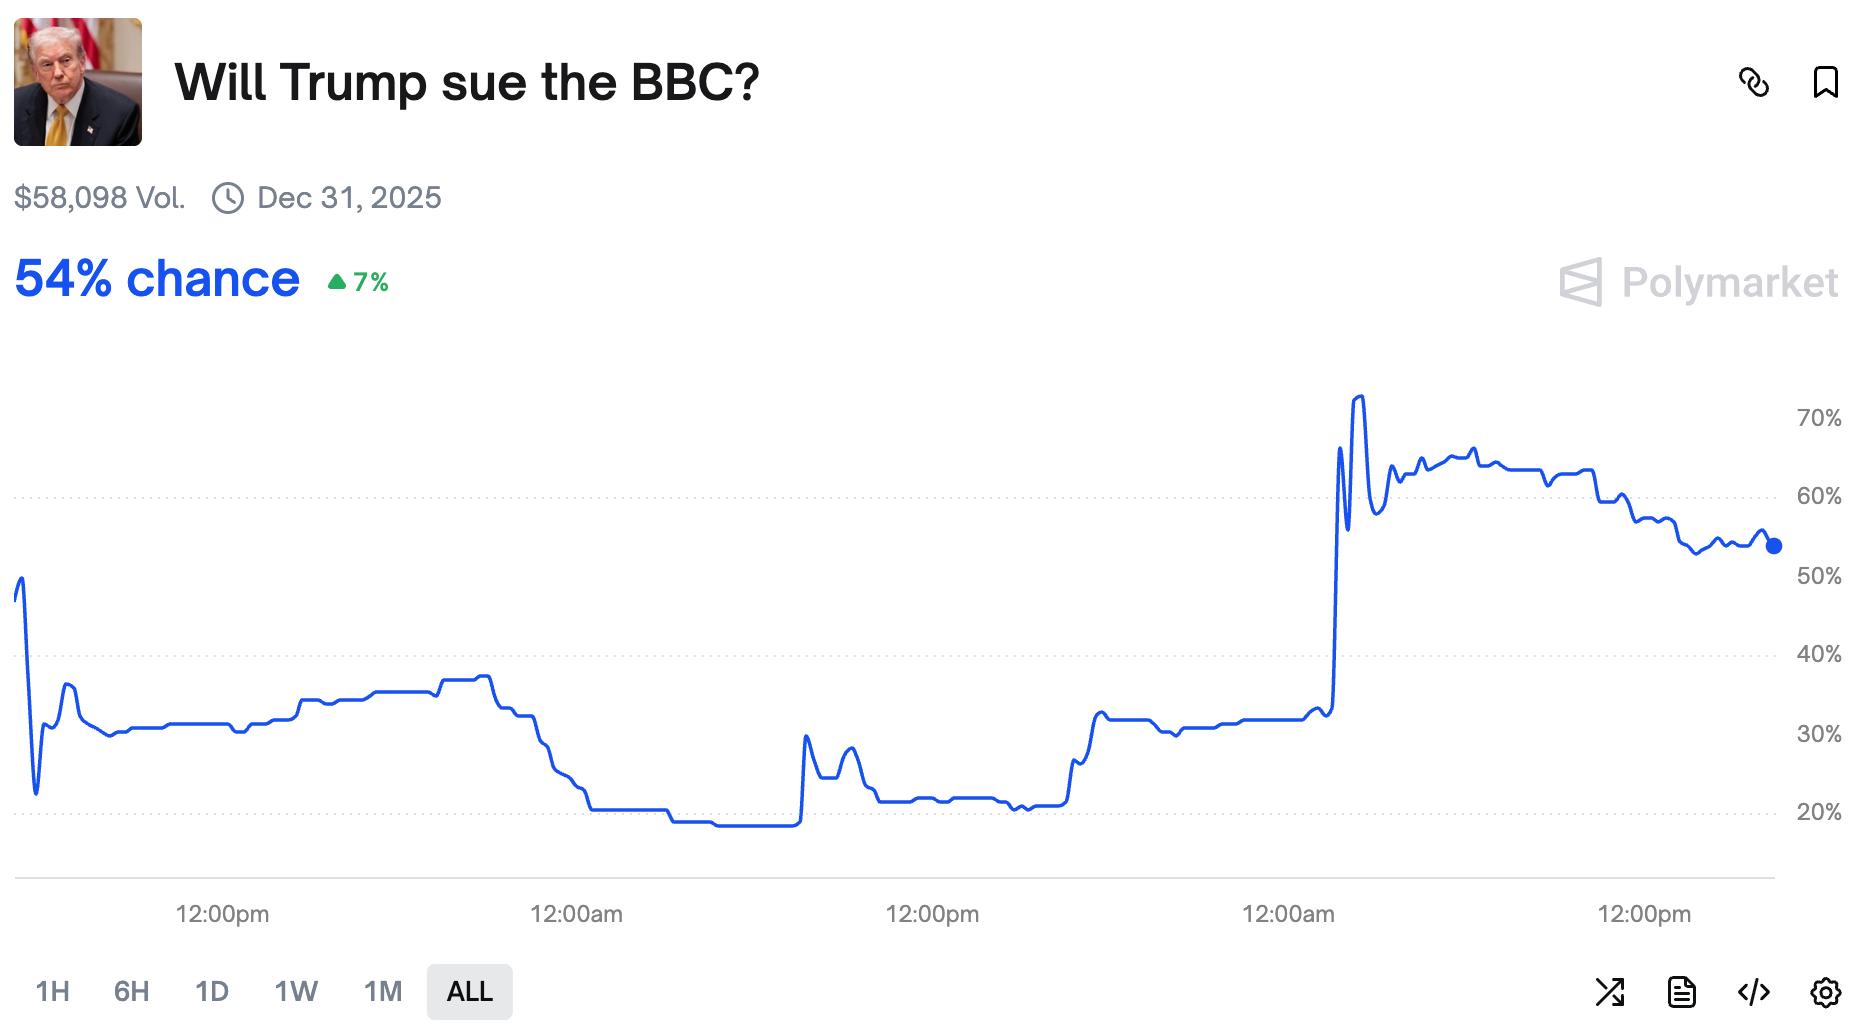
Task: Click the green 7% change indicator
Action: click(359, 283)
